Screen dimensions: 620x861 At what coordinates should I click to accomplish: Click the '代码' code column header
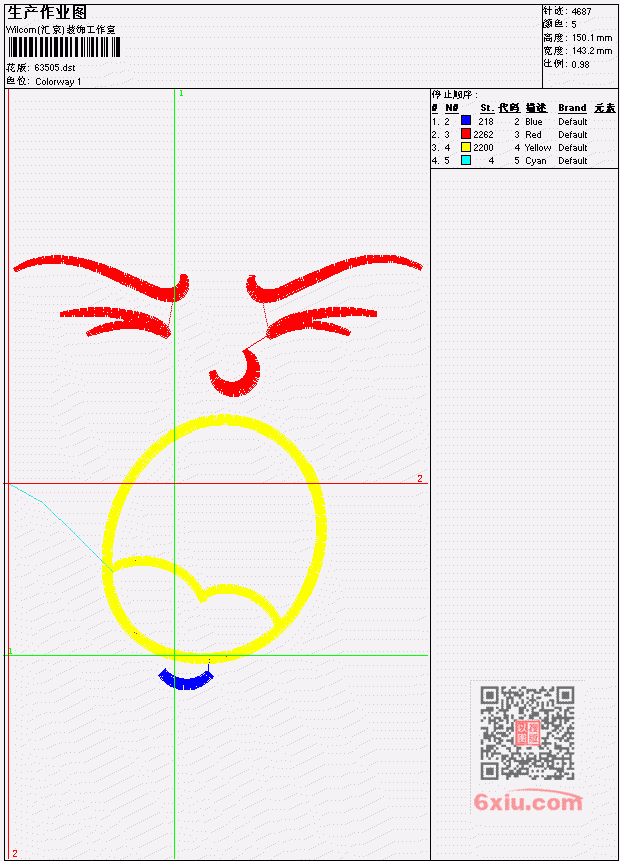509,108
